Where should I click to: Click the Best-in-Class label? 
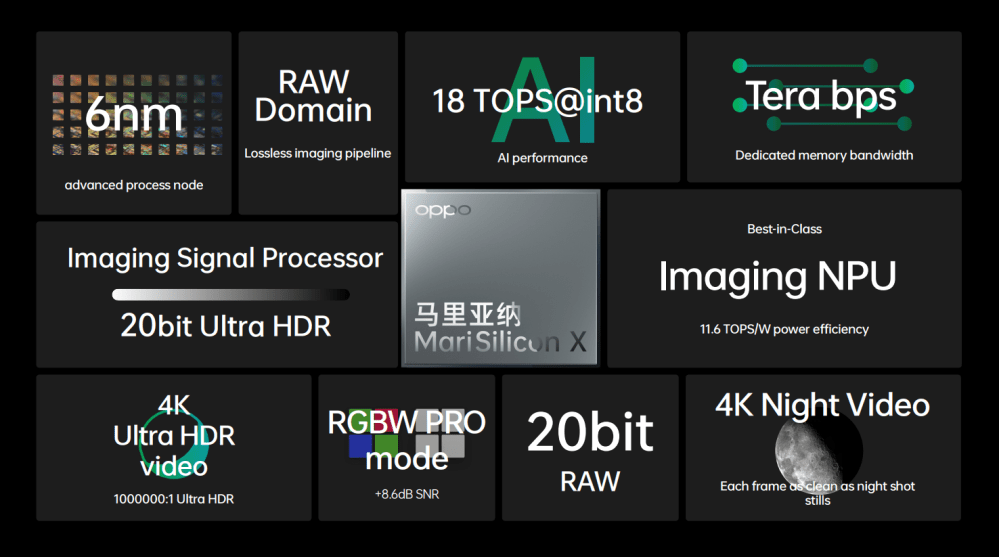pyautogui.click(x=784, y=229)
